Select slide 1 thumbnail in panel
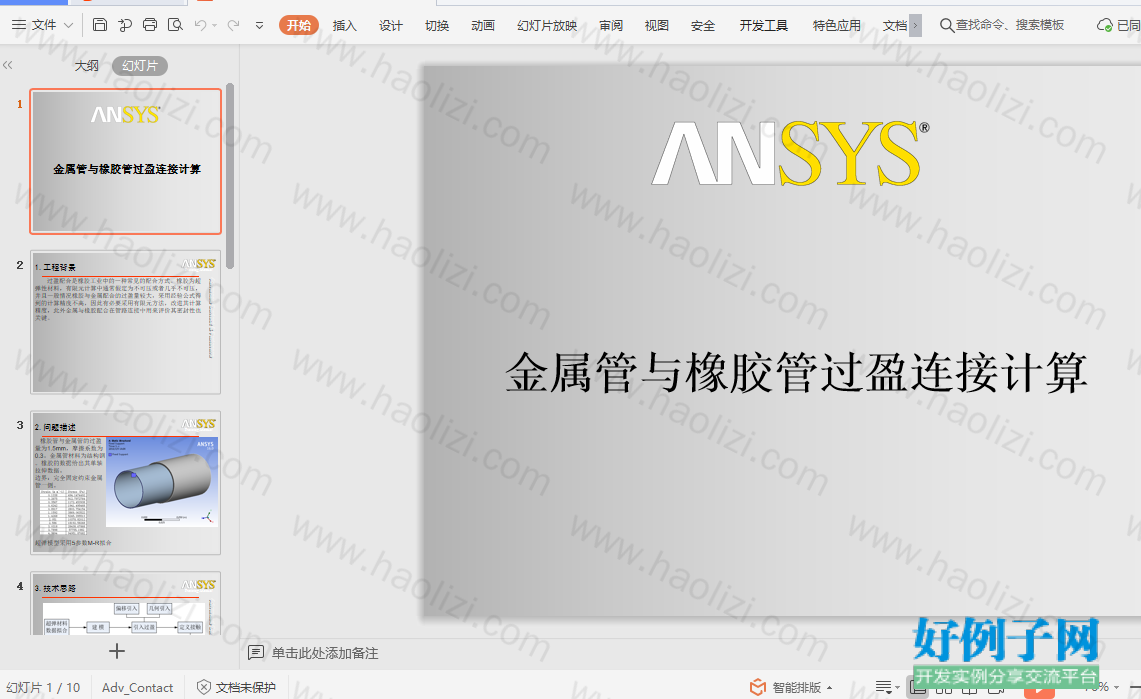This screenshot has height=699, width=1141. pyautogui.click(x=126, y=161)
